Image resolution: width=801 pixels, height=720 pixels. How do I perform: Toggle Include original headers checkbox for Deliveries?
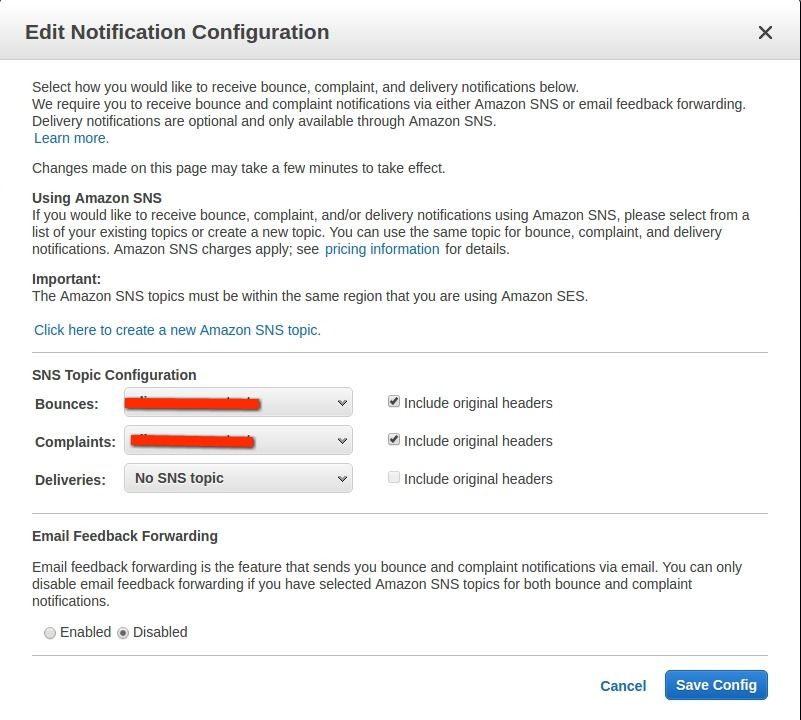pos(393,477)
